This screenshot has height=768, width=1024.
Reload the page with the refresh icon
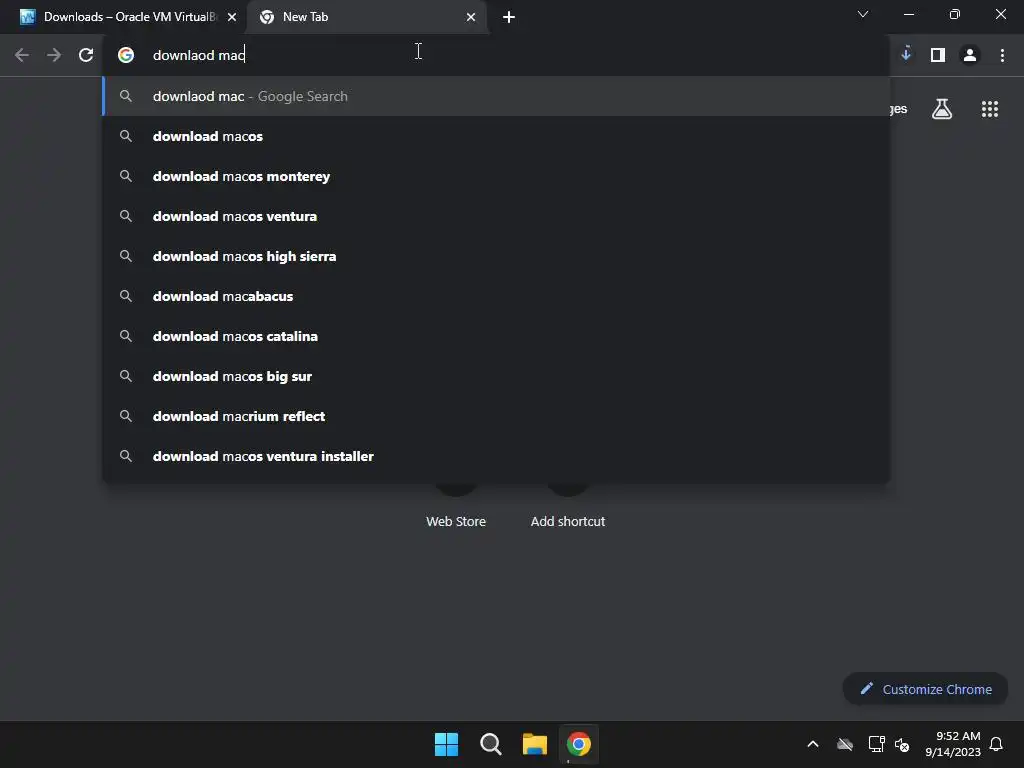(x=86, y=55)
